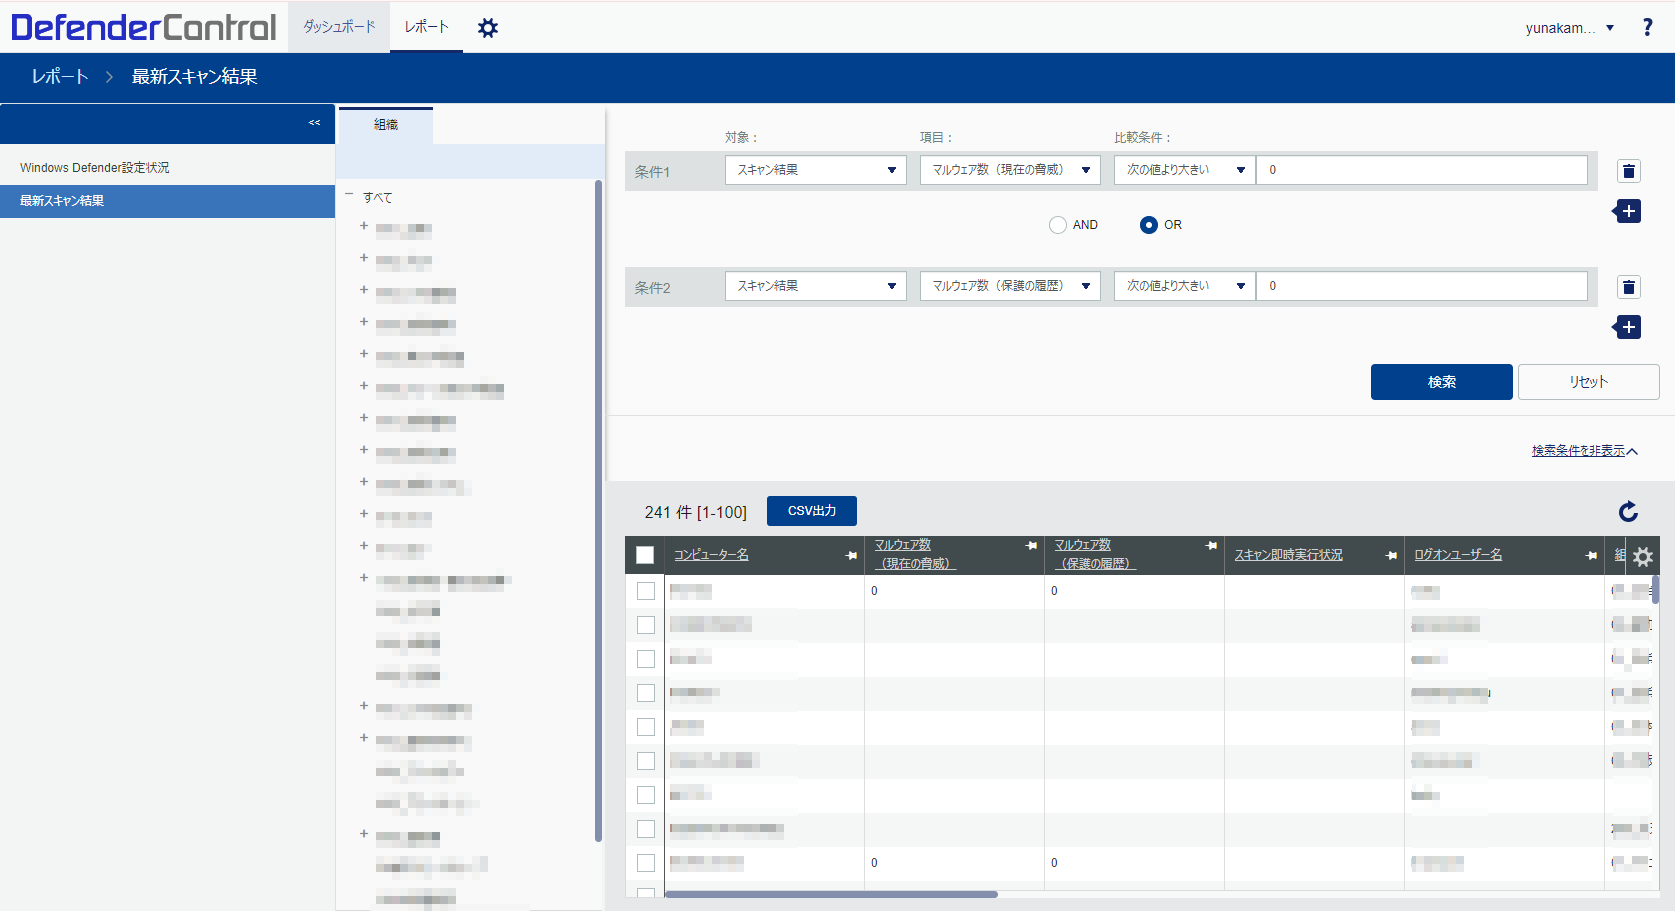Click the リセット button
Screen dimensions: 1675x911
tap(1588, 382)
